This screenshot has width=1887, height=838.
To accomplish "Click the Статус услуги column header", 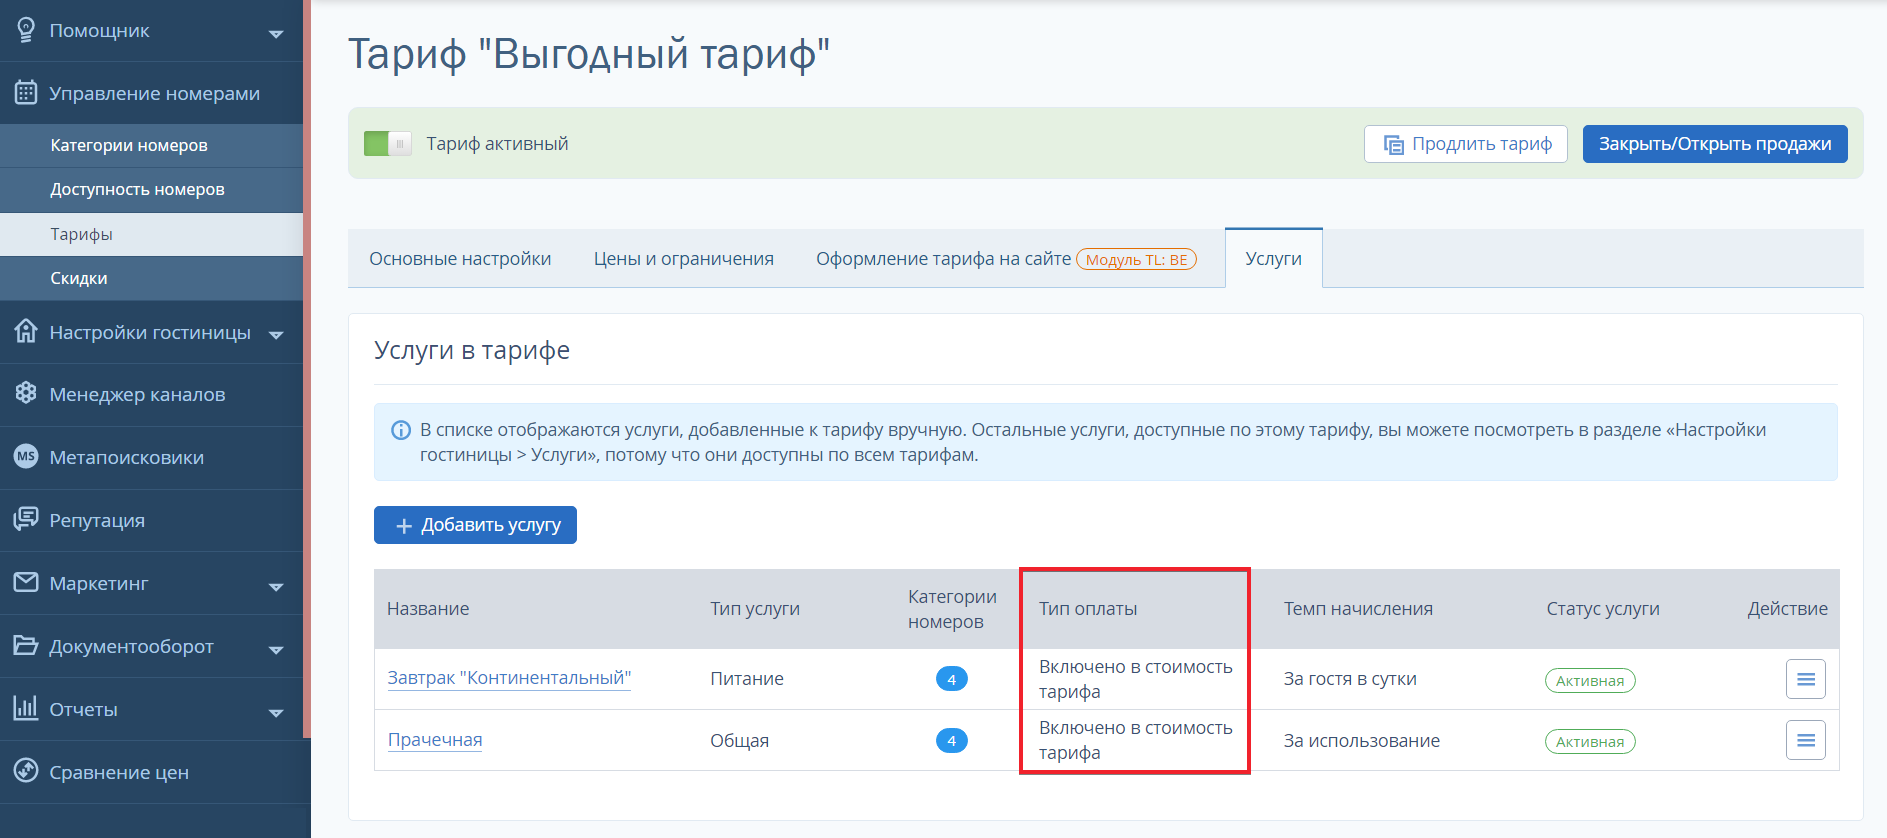I will (1603, 609).
